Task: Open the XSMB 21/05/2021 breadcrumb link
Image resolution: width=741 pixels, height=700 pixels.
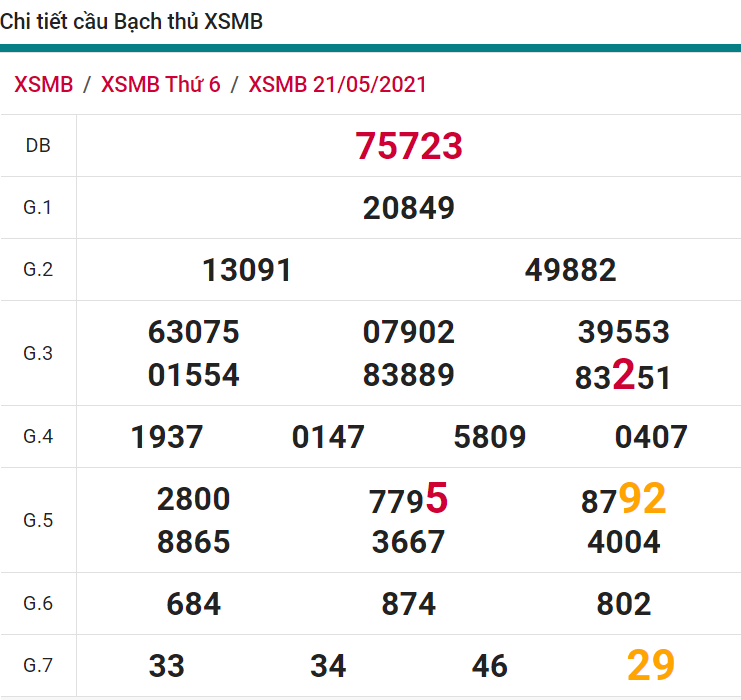Action: pyautogui.click(x=337, y=84)
